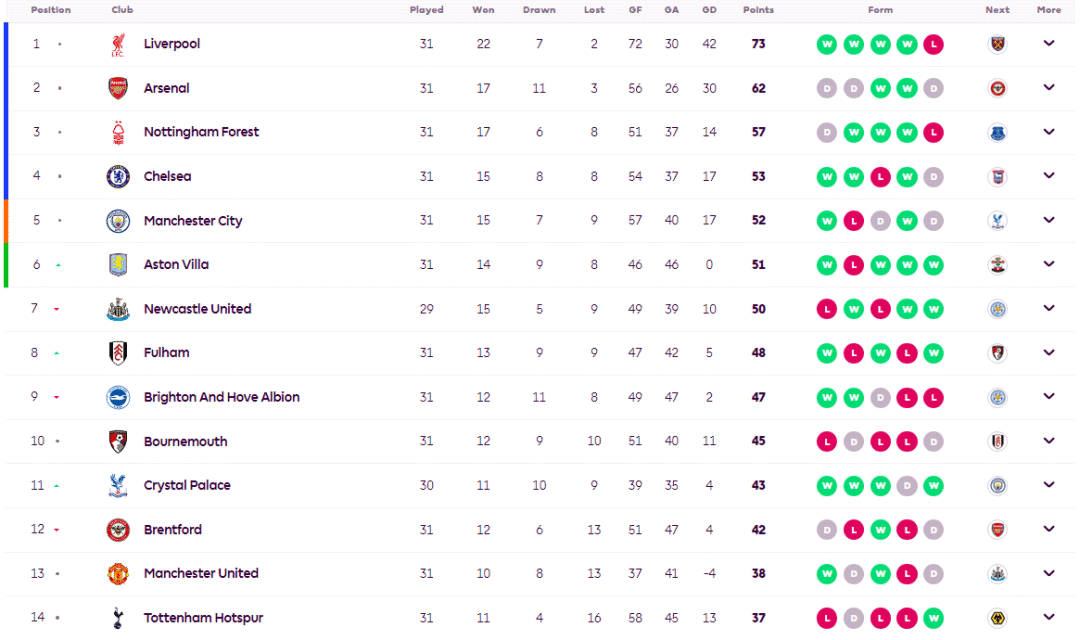
Task: Click Brentford's next opponent Arsenal badge
Action: tap(997, 530)
